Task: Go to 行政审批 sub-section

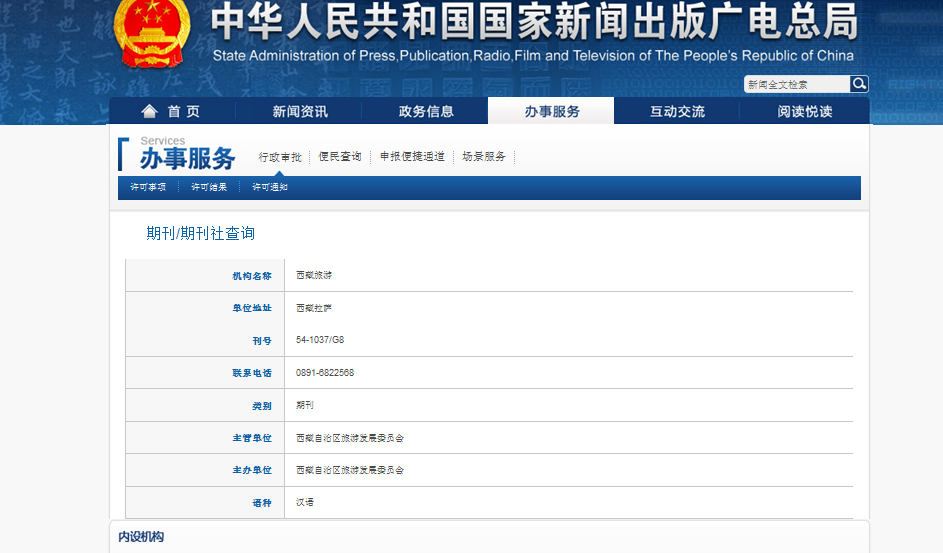Action: click(280, 157)
